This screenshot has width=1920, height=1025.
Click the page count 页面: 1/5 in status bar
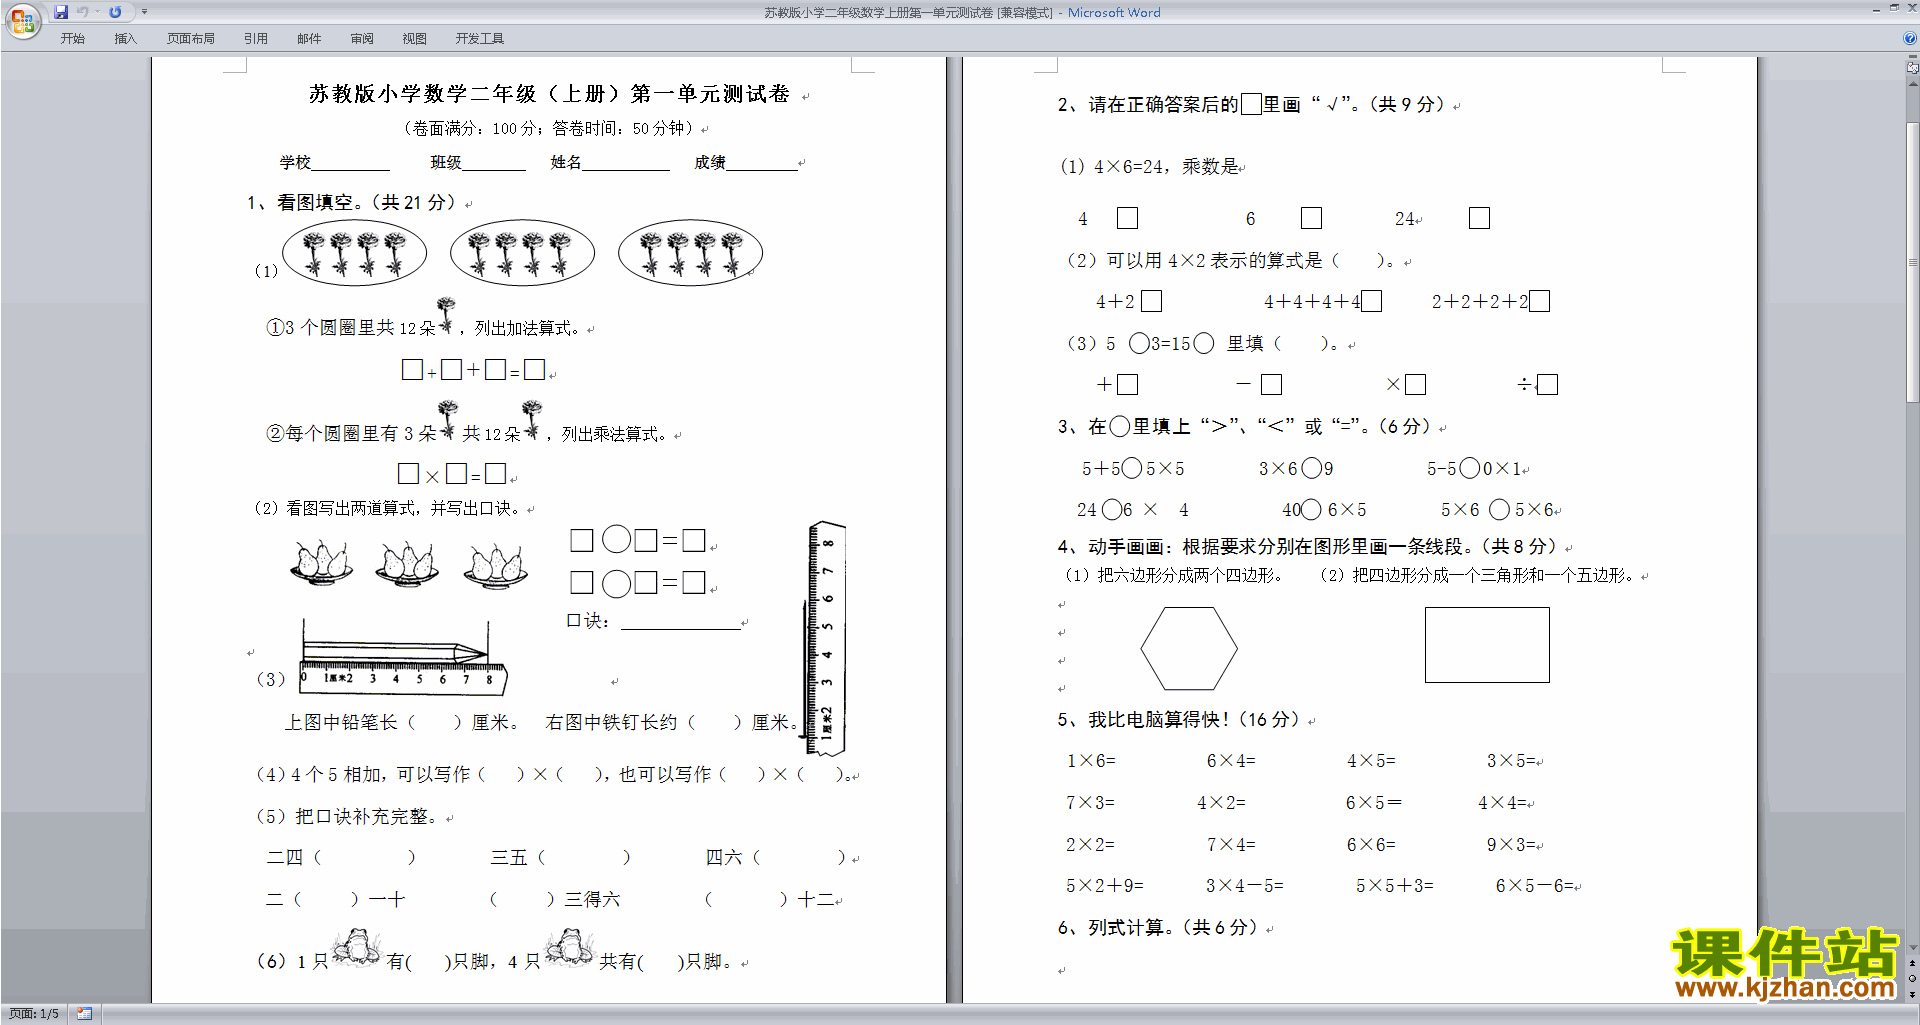coord(34,1014)
